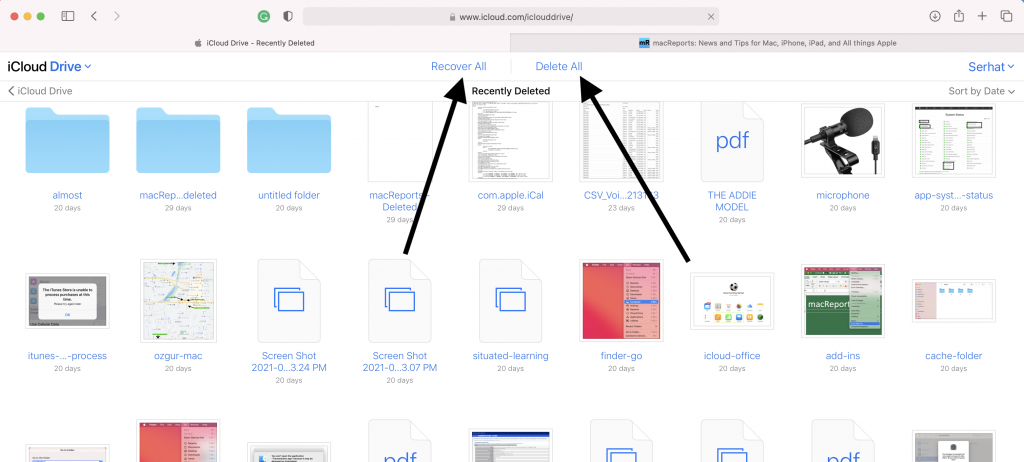Screen dimensions: 1024x462
Task: Select Screen Shot 2021-0...3.07 PM file icon
Action: click(x=400, y=301)
